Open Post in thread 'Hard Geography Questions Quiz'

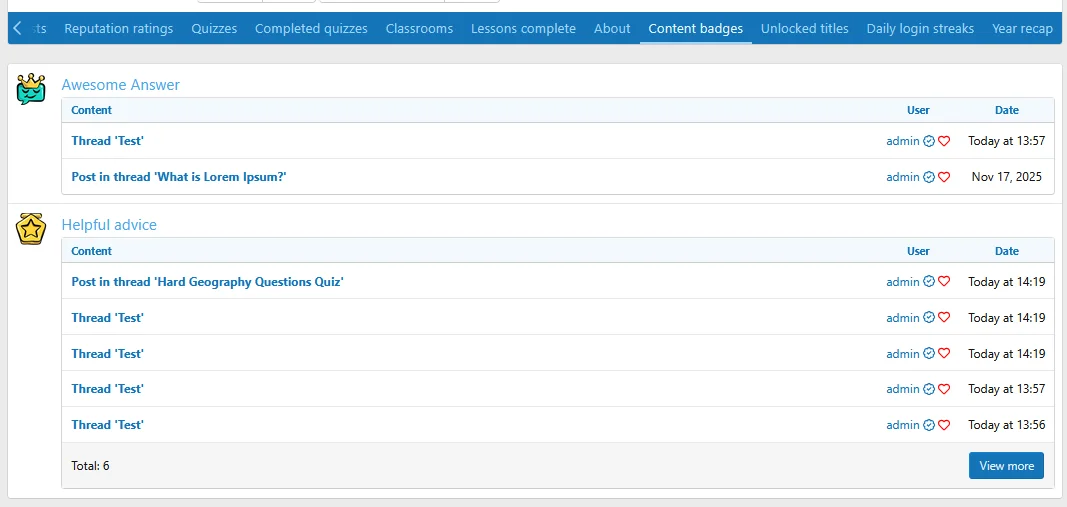click(208, 281)
